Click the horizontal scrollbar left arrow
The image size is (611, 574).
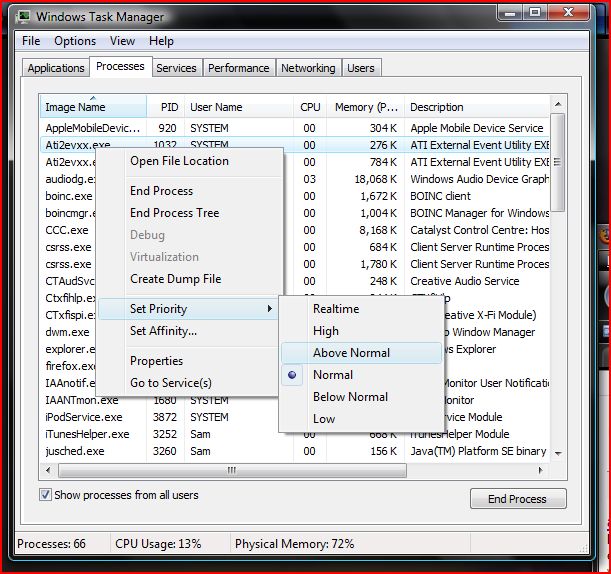pos(48,470)
